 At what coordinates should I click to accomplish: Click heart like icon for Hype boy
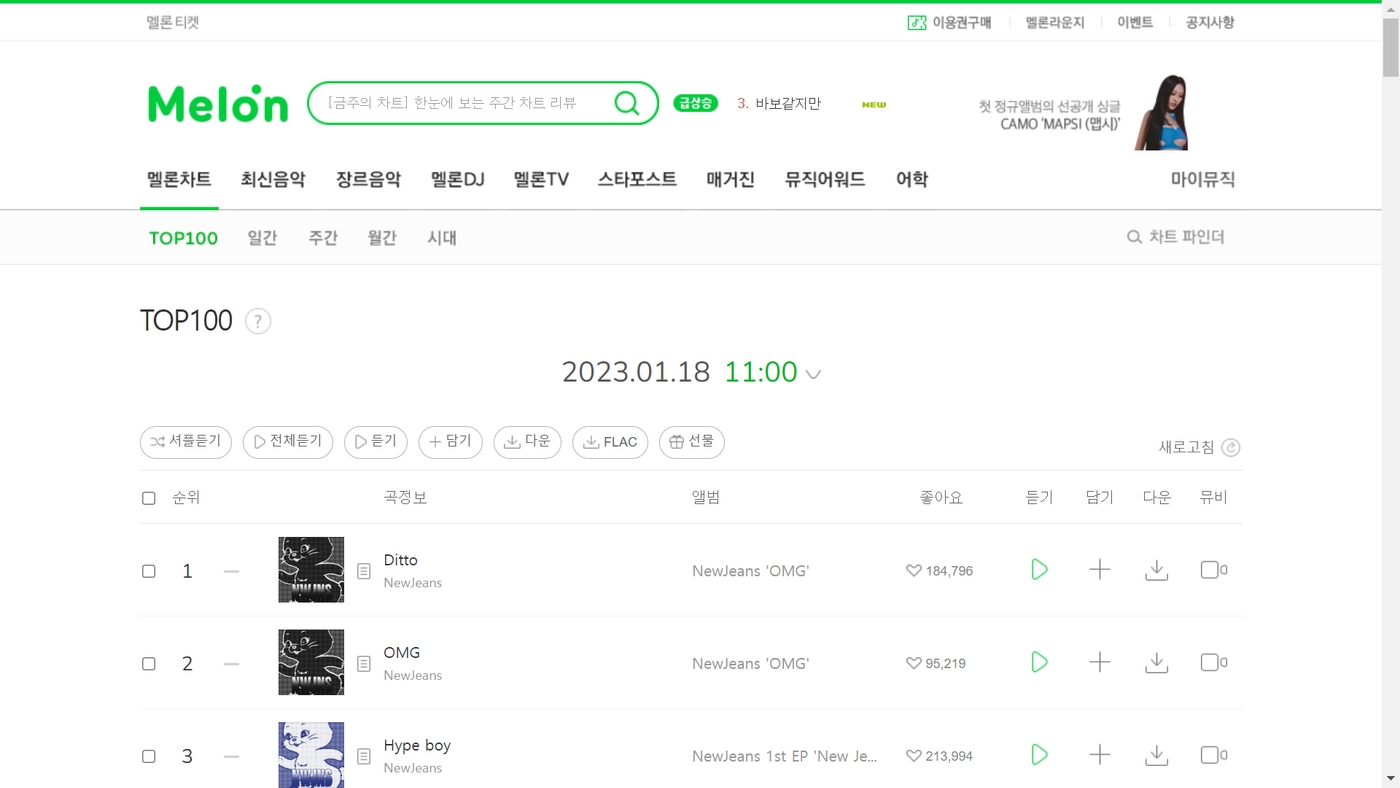[x=913, y=756]
